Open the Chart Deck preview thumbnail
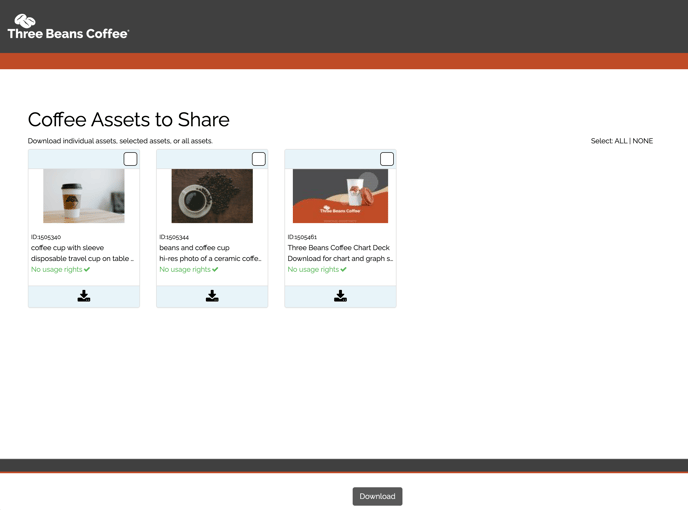 [340, 195]
